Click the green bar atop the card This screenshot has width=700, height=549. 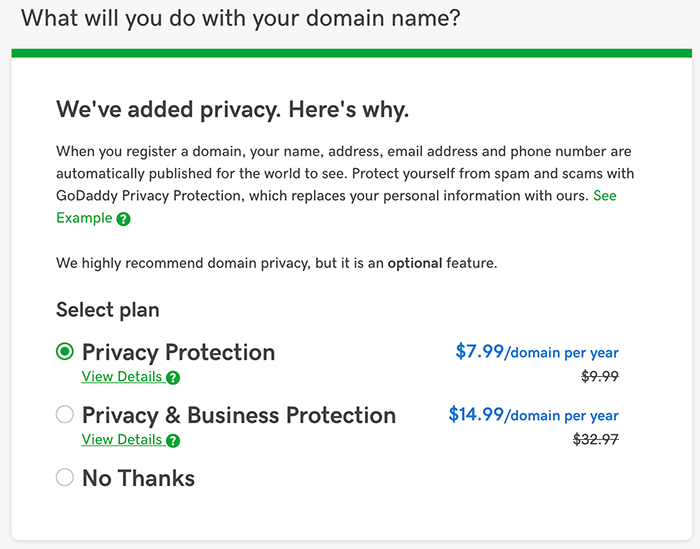pyautogui.click(x=352, y=53)
